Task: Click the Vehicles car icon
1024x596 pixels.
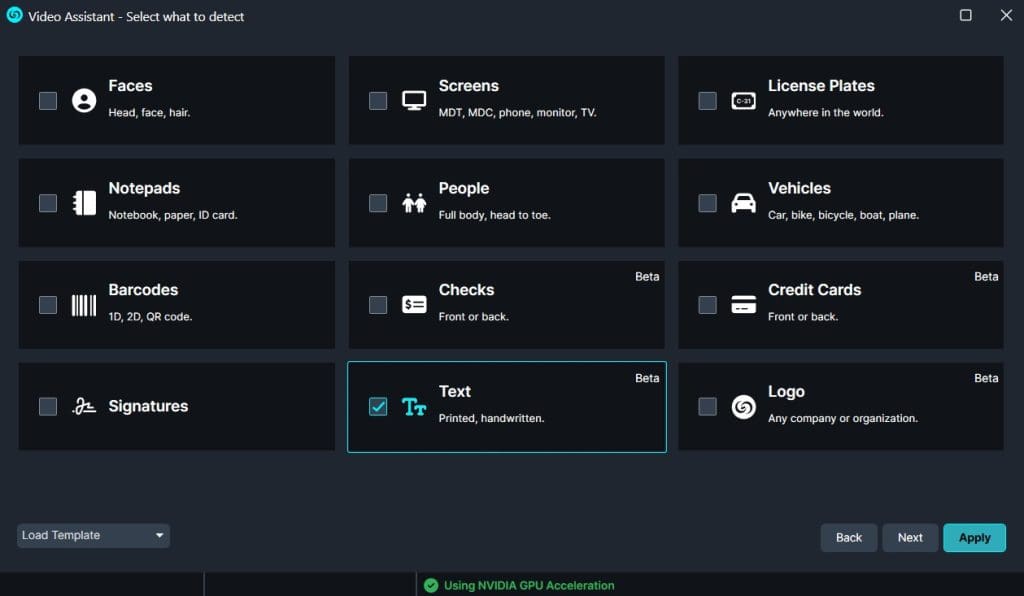Action: (743, 203)
